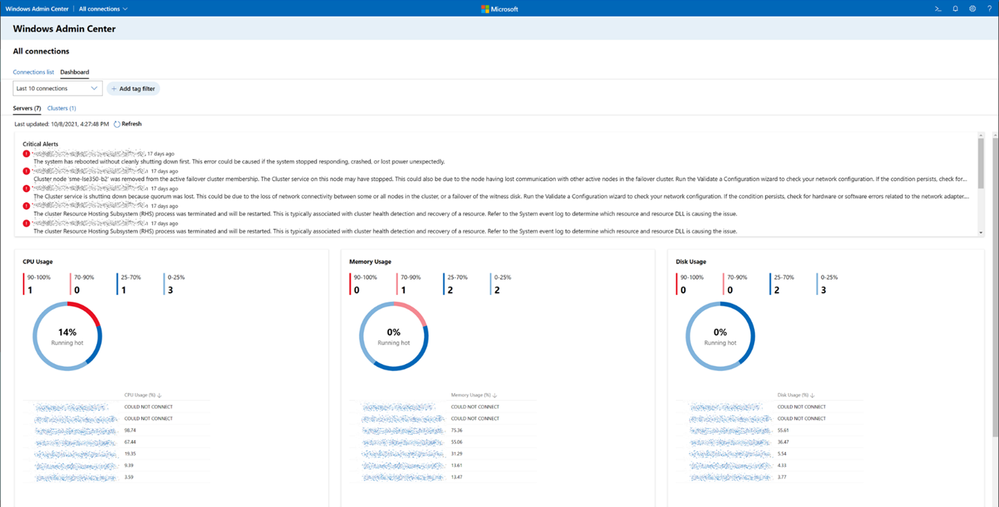Click the disk value 4.33
Image resolution: width=999 pixels, height=507 pixels.
pyautogui.click(x=783, y=466)
